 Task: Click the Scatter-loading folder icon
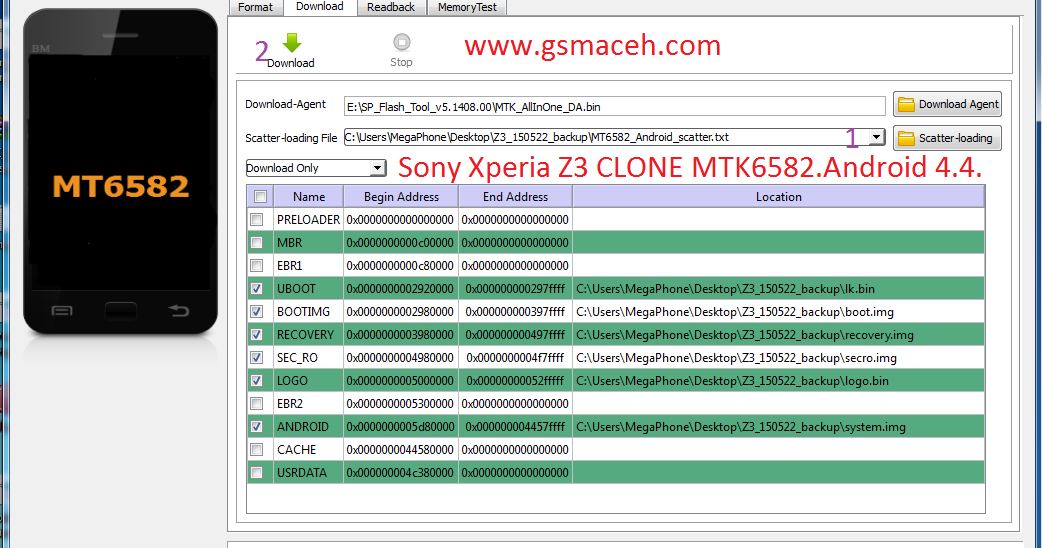(x=906, y=138)
